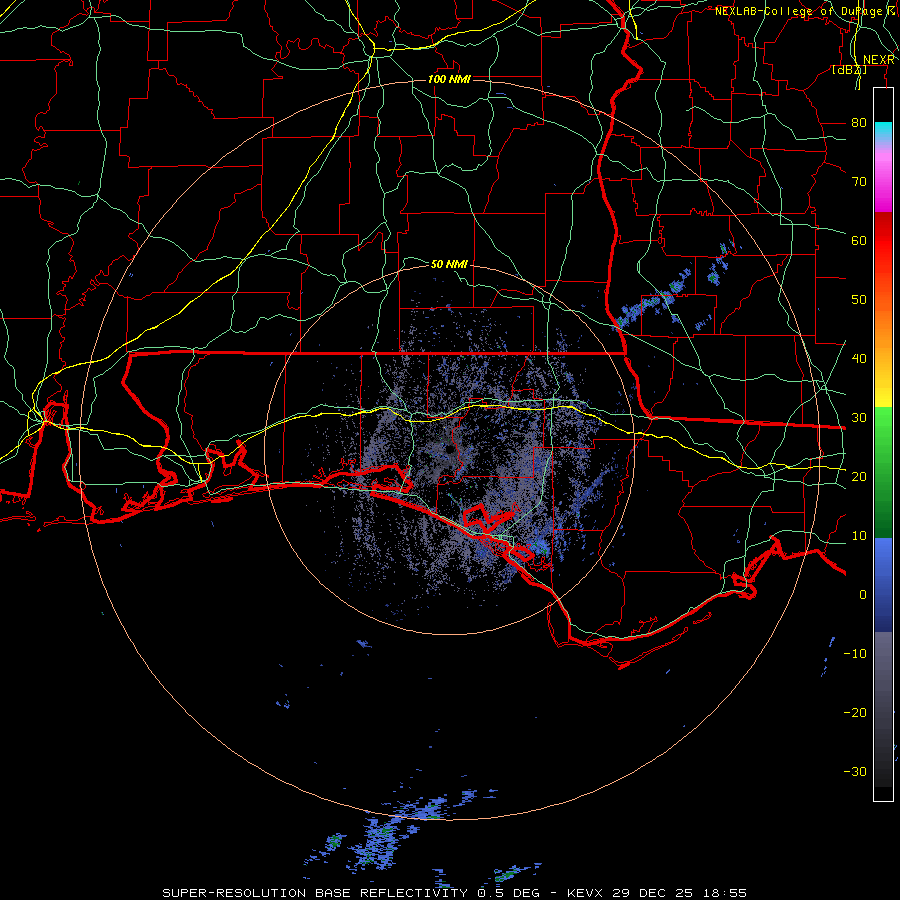The image size is (900, 900).
Task: Click the -20 value on the dBZ scale
Action: (855, 712)
